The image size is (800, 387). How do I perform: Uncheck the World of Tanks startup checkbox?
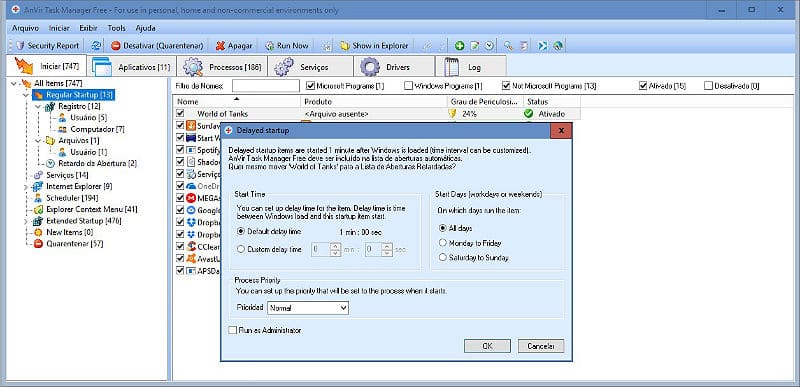click(180, 114)
